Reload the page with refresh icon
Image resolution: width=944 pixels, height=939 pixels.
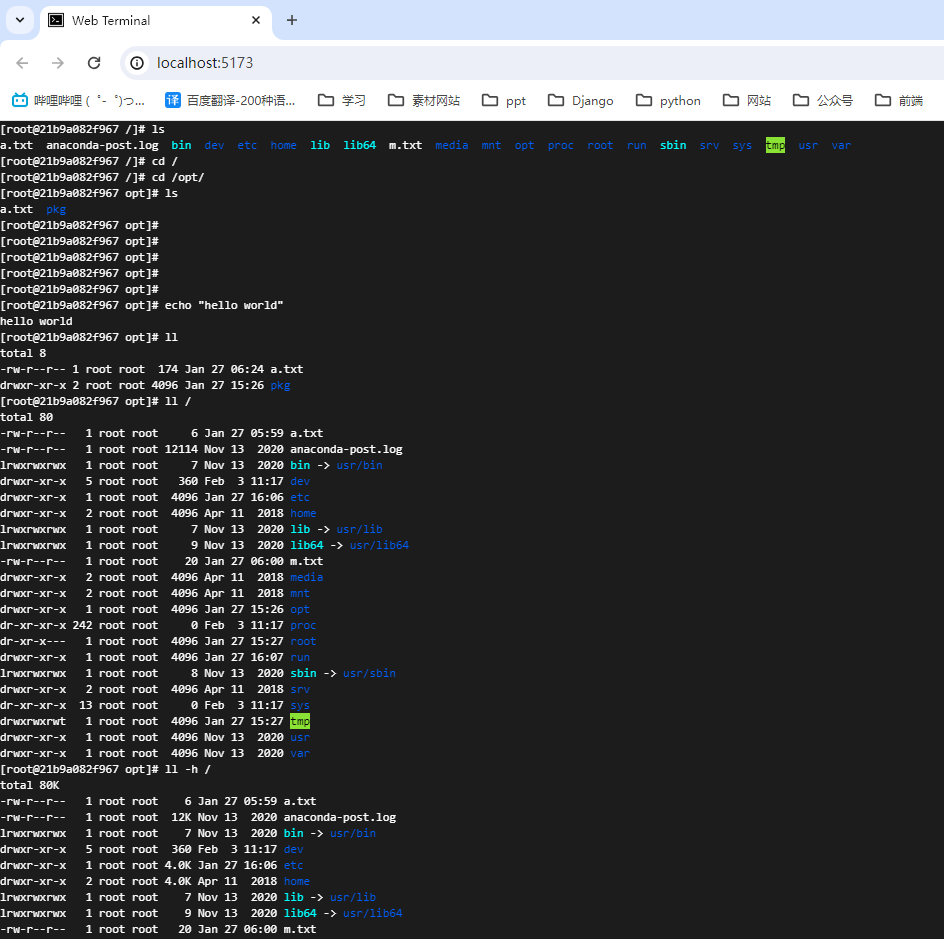point(94,63)
